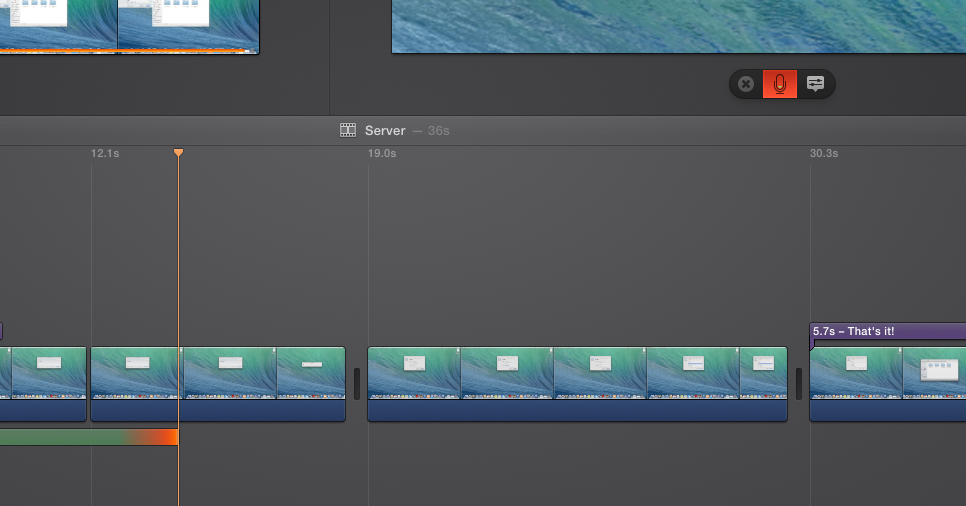966x506 pixels.
Task: Click the 19.0s time marker in the ruler
Action: 382,153
